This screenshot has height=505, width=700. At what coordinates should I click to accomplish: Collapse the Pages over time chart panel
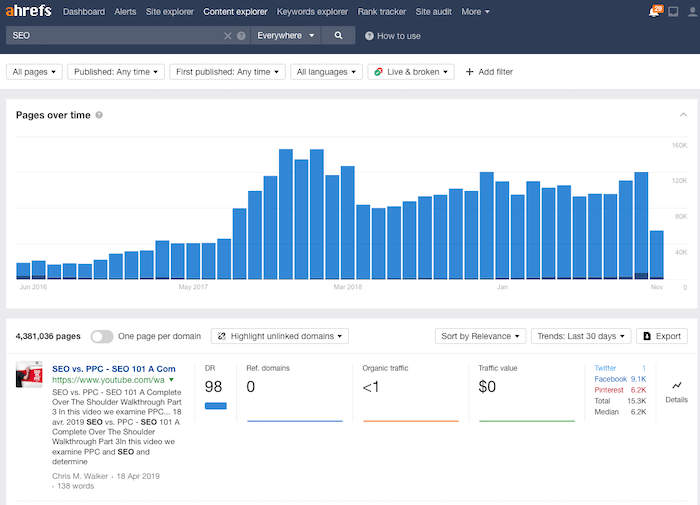pyautogui.click(x=683, y=115)
